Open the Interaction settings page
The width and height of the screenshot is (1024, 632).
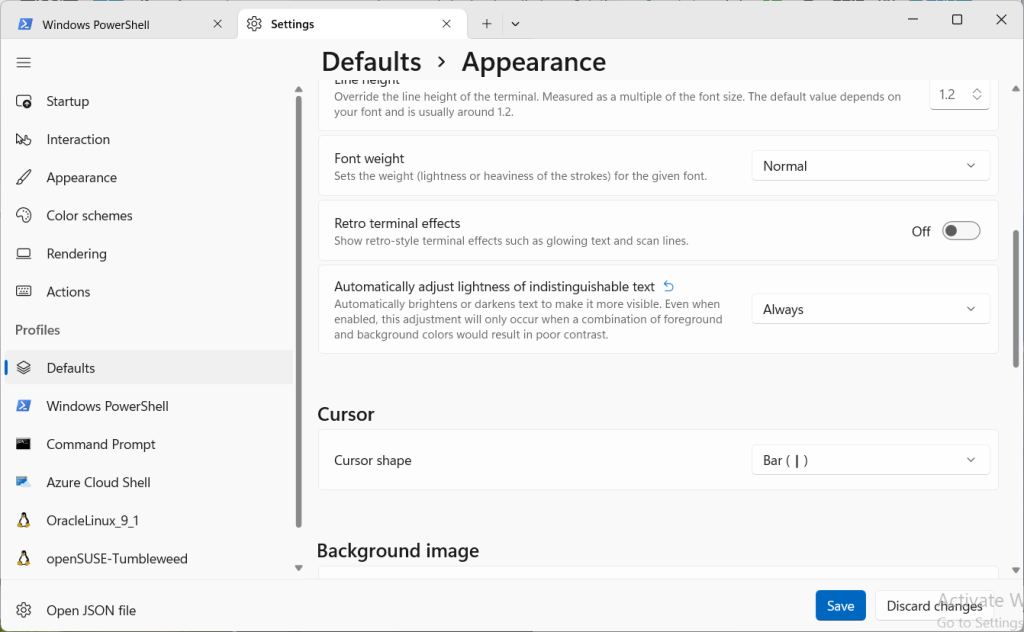pyautogui.click(x=77, y=139)
